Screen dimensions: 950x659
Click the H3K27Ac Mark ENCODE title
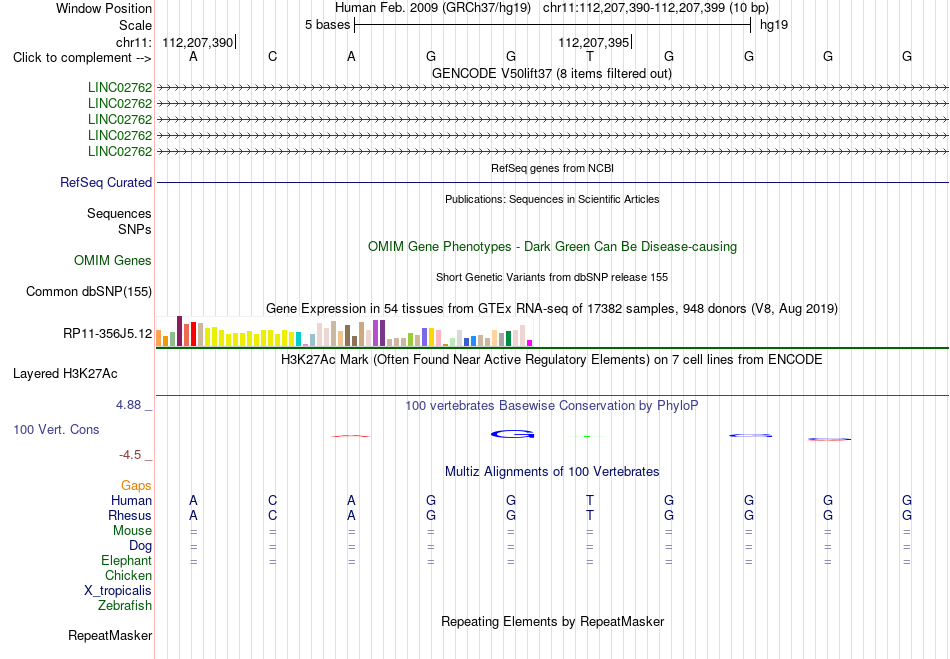click(552, 360)
